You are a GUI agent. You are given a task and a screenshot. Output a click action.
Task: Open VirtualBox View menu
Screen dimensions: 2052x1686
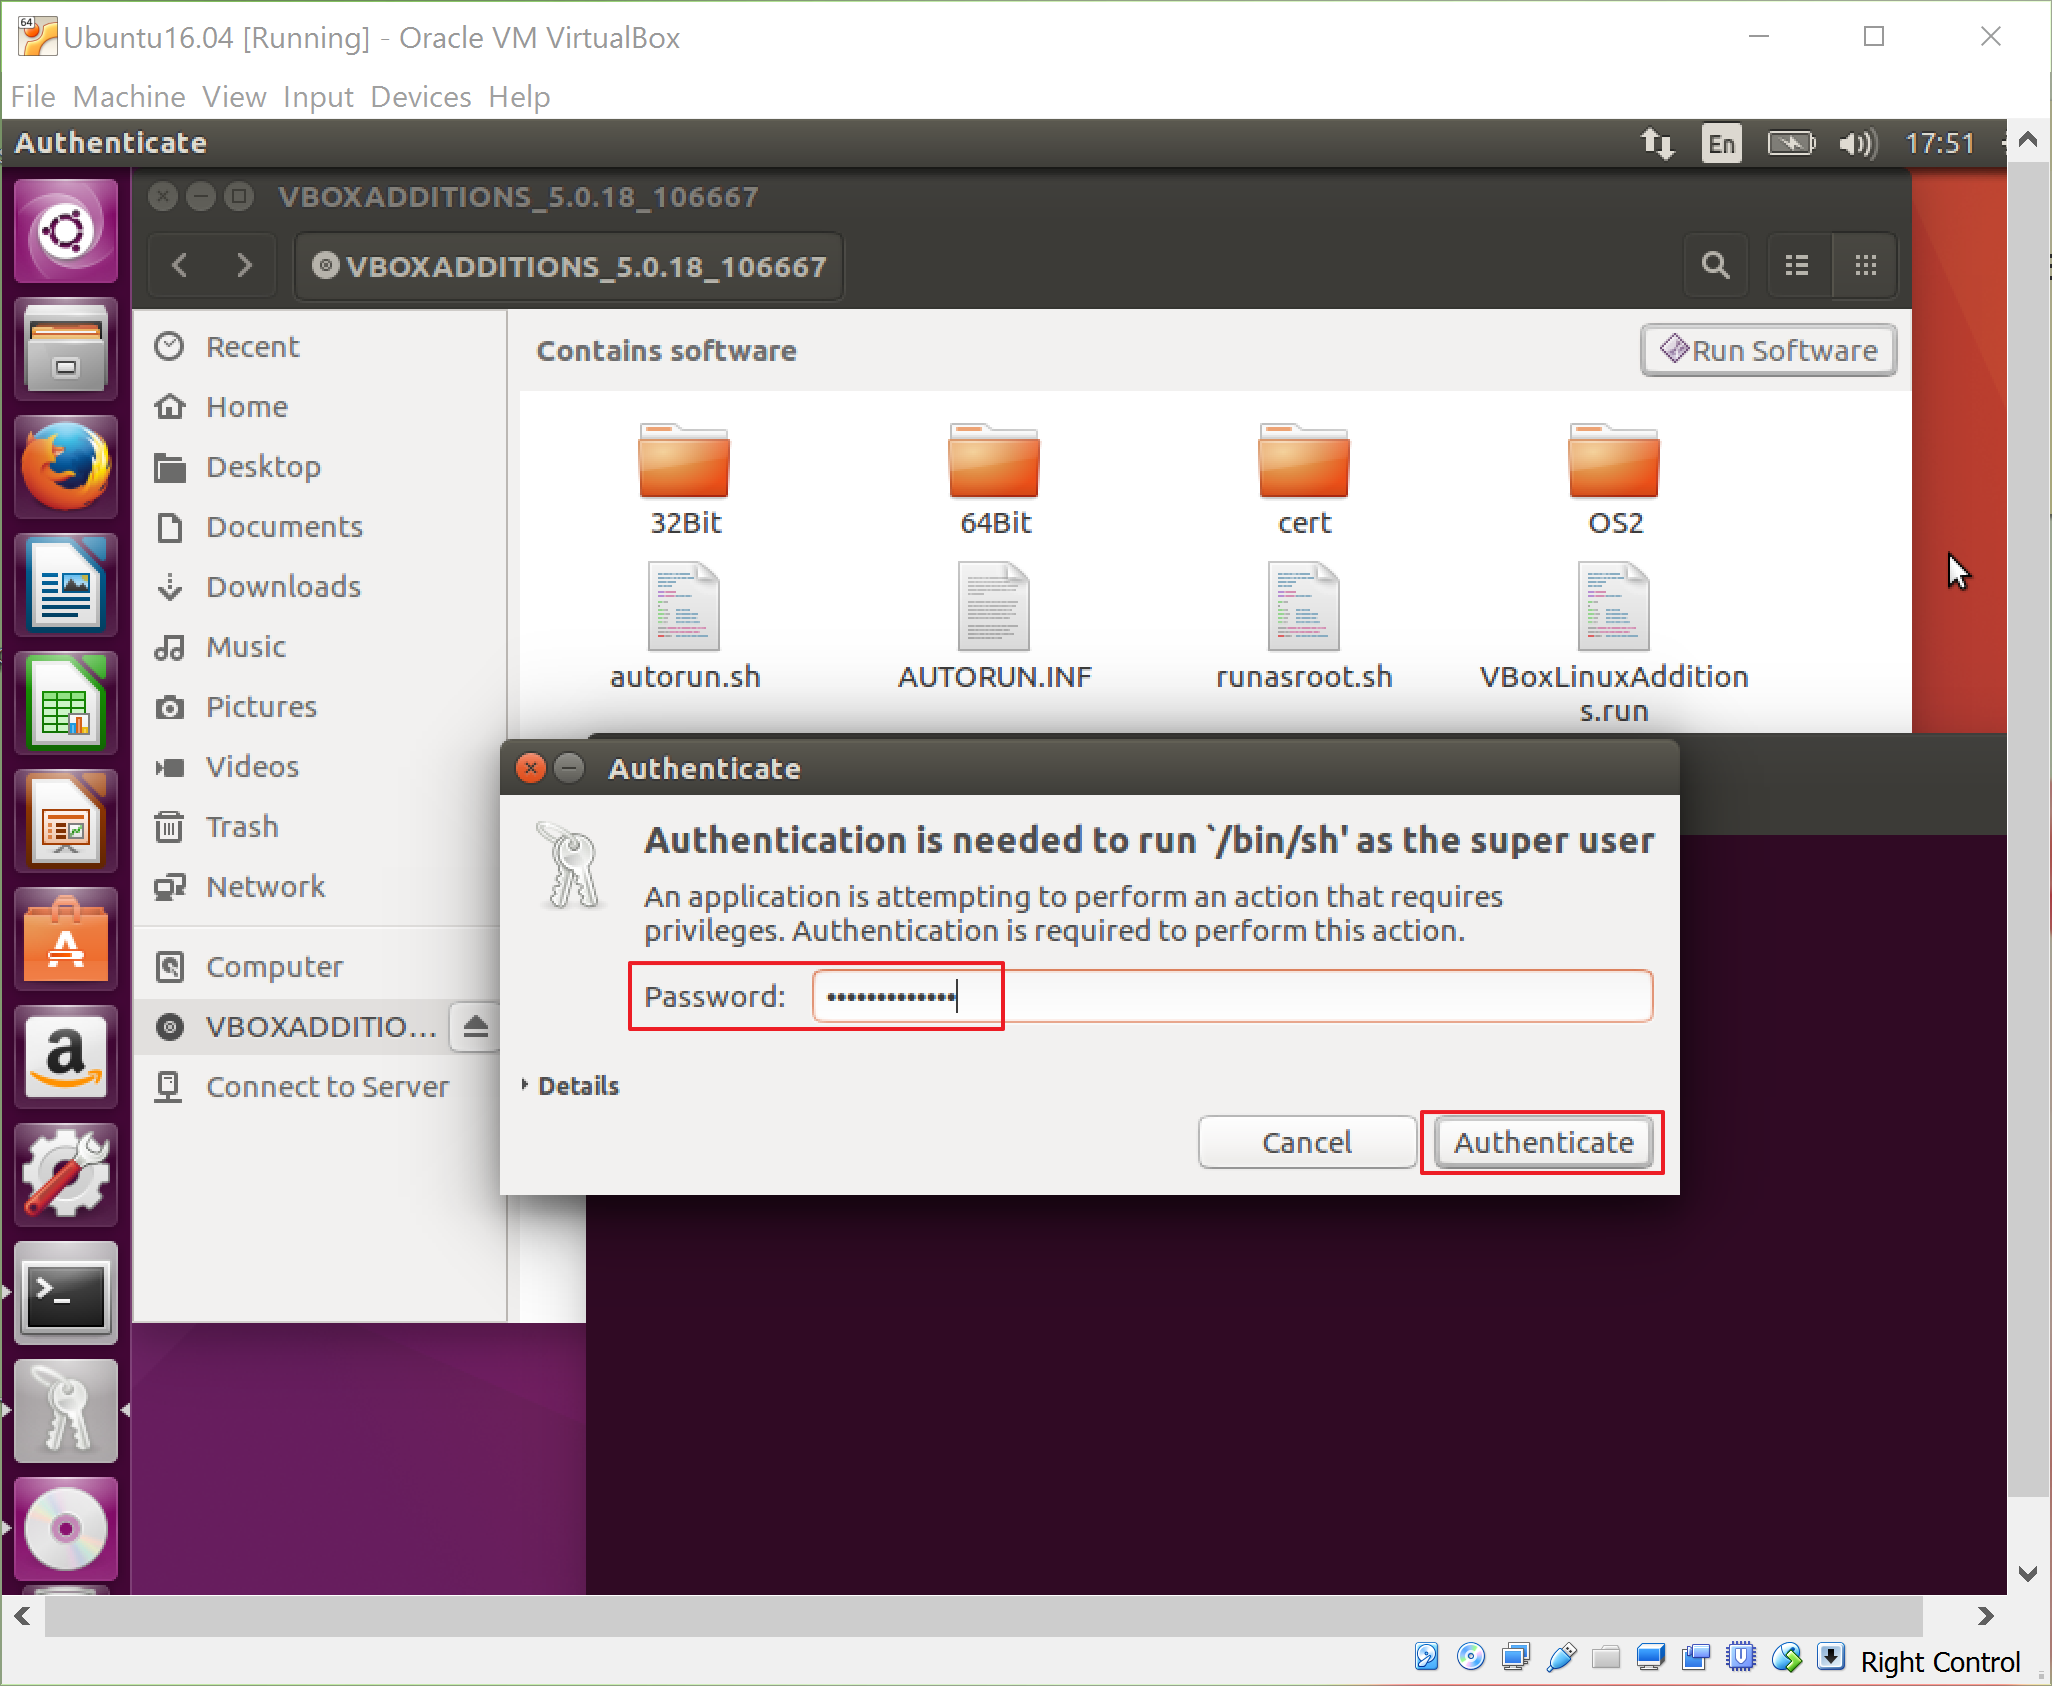coord(234,97)
